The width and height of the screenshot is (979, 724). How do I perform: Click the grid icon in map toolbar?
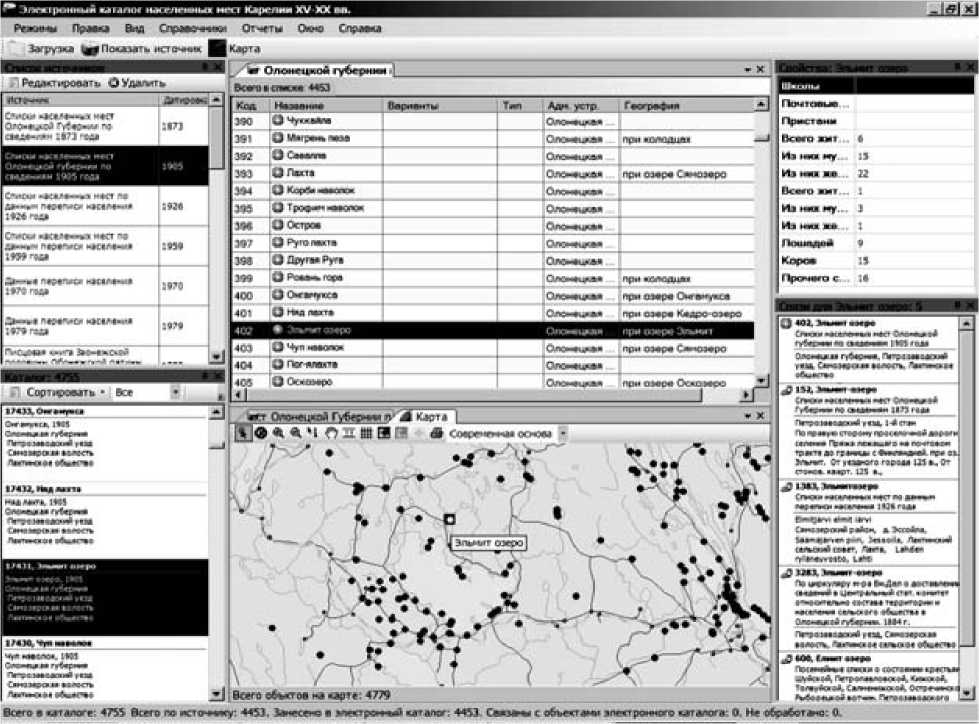[366, 433]
